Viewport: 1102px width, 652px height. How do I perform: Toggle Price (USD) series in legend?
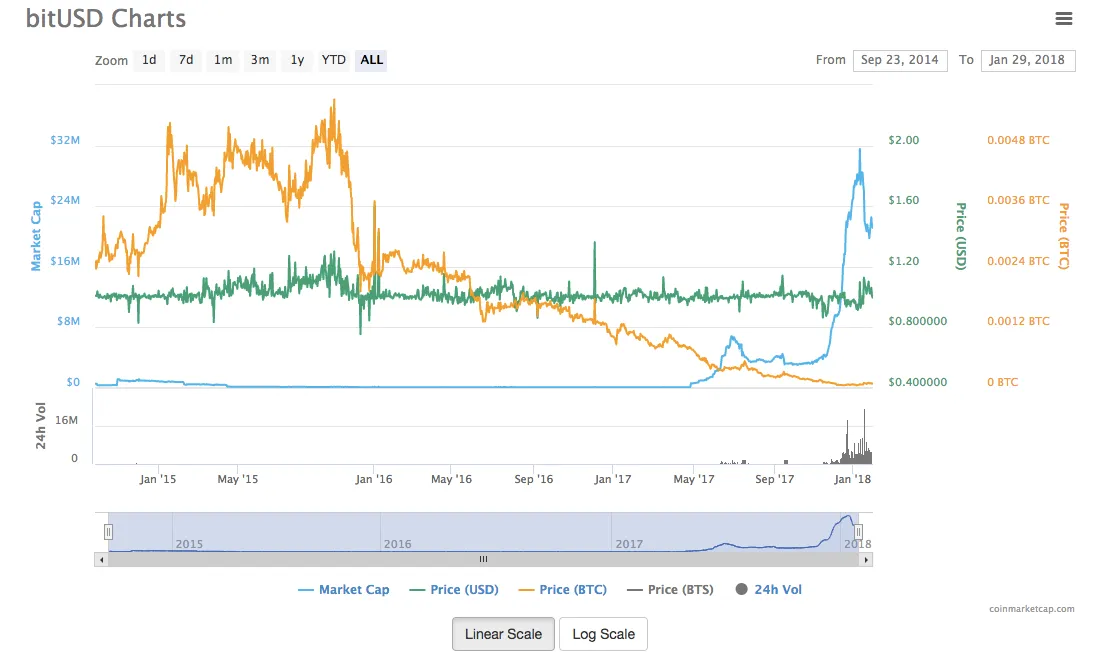[x=454, y=589]
